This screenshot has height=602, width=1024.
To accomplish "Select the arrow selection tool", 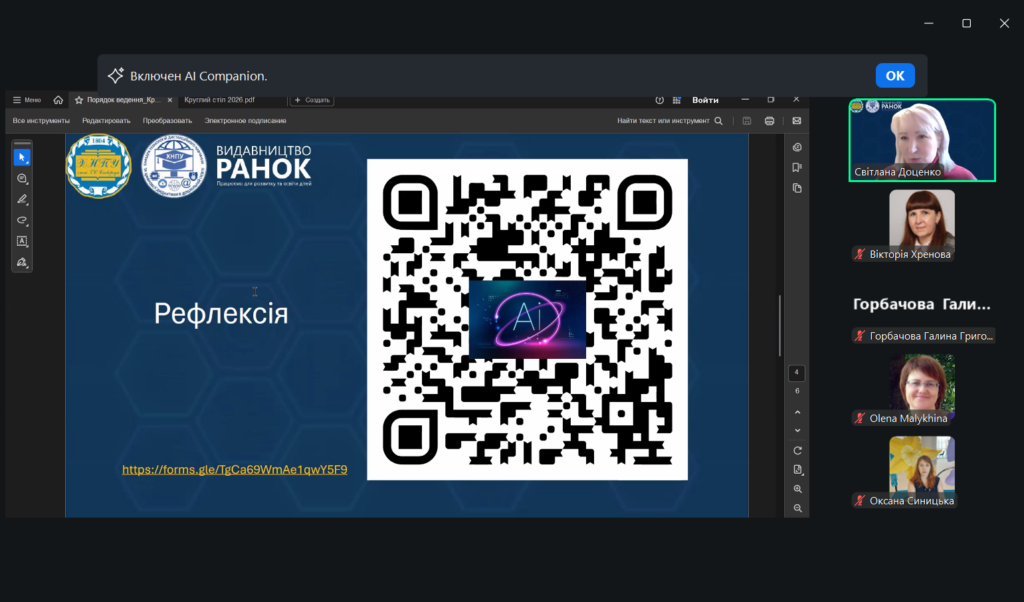I will click(22, 157).
